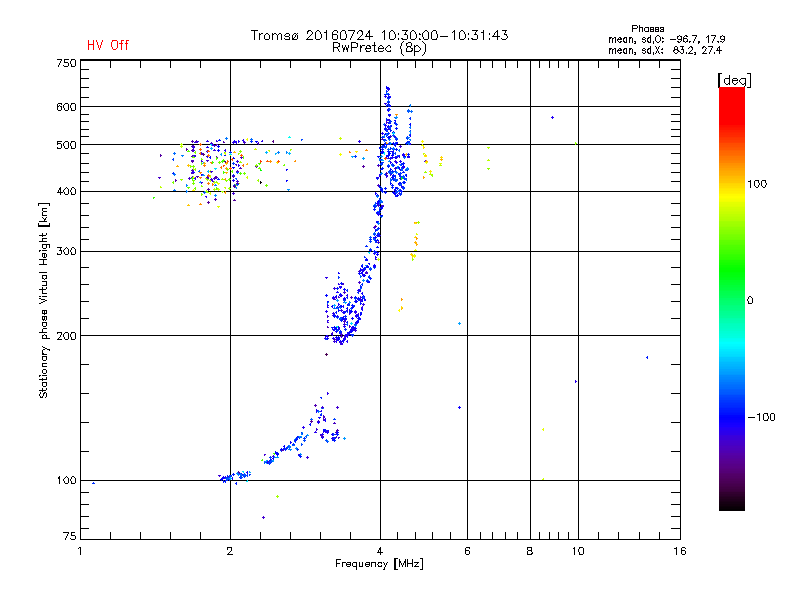Click the x-axis tick label '4'

click(380, 551)
